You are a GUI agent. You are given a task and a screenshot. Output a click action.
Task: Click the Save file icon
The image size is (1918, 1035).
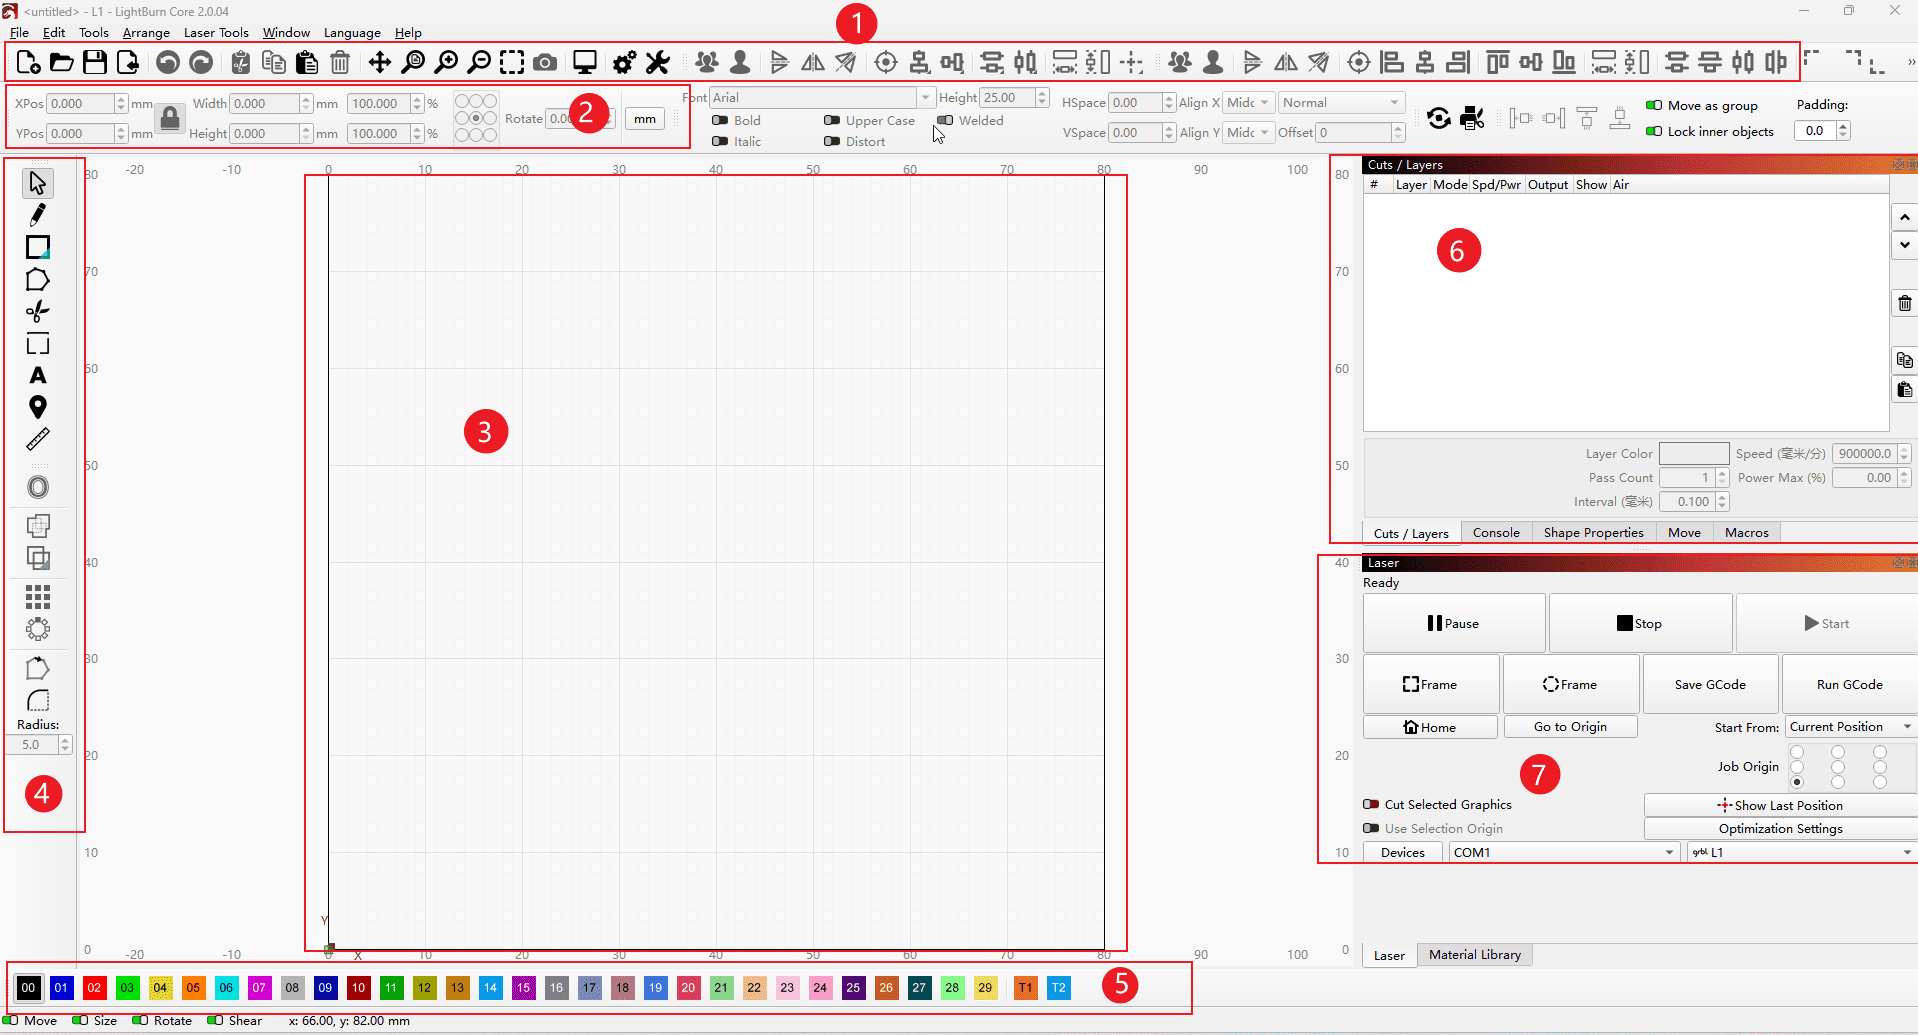pyautogui.click(x=95, y=62)
